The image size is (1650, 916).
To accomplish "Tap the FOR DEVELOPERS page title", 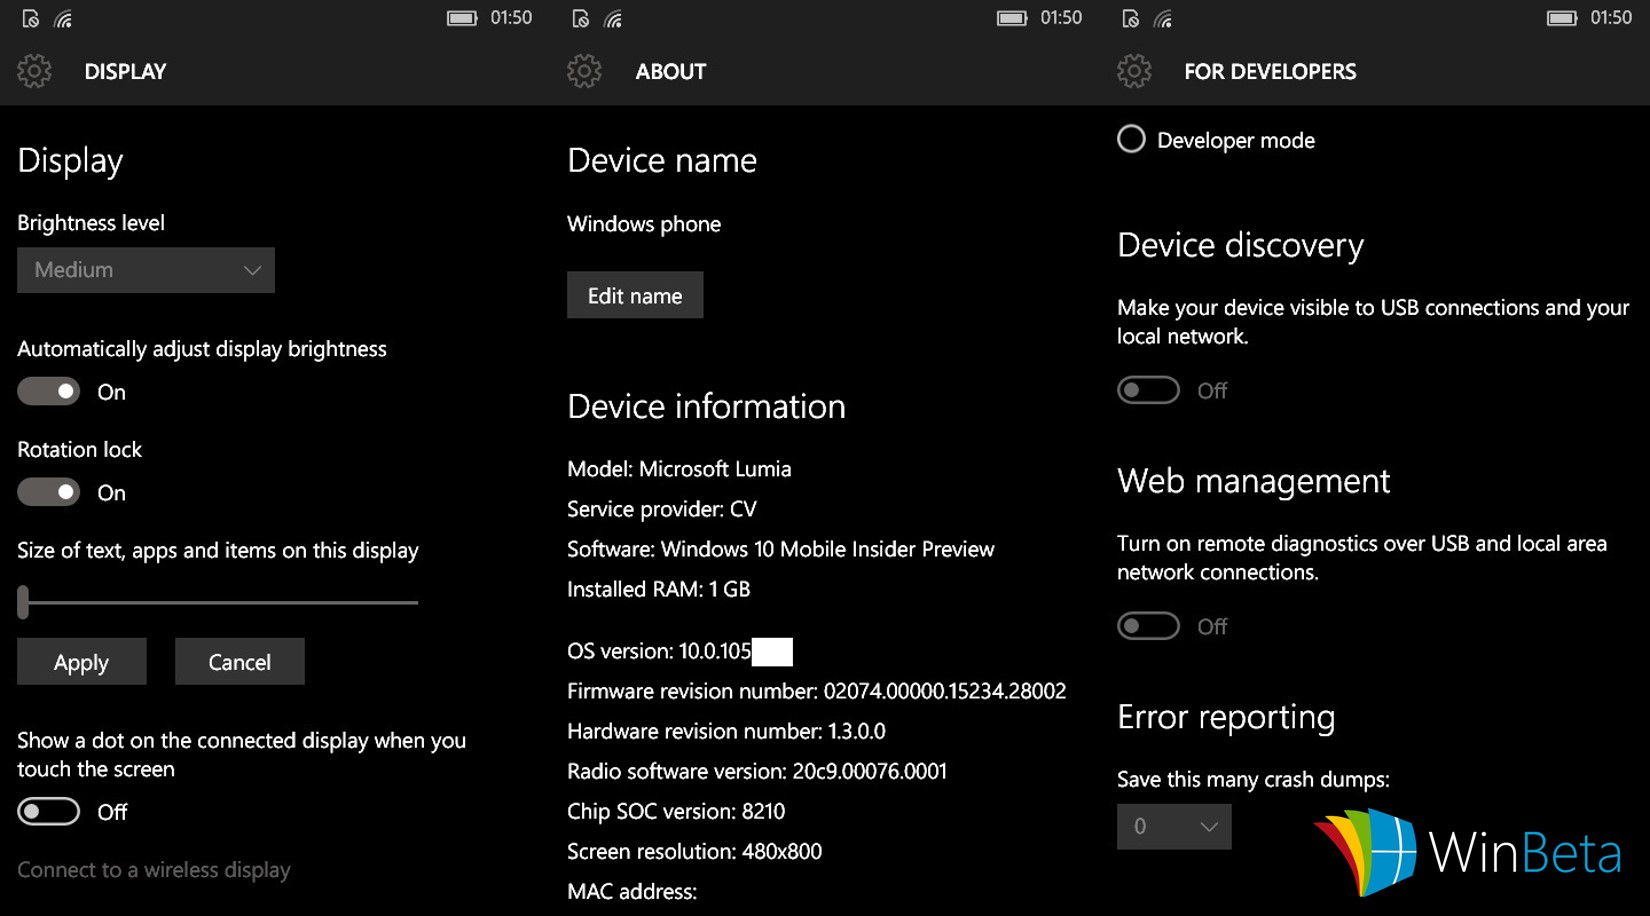I will coord(1270,72).
